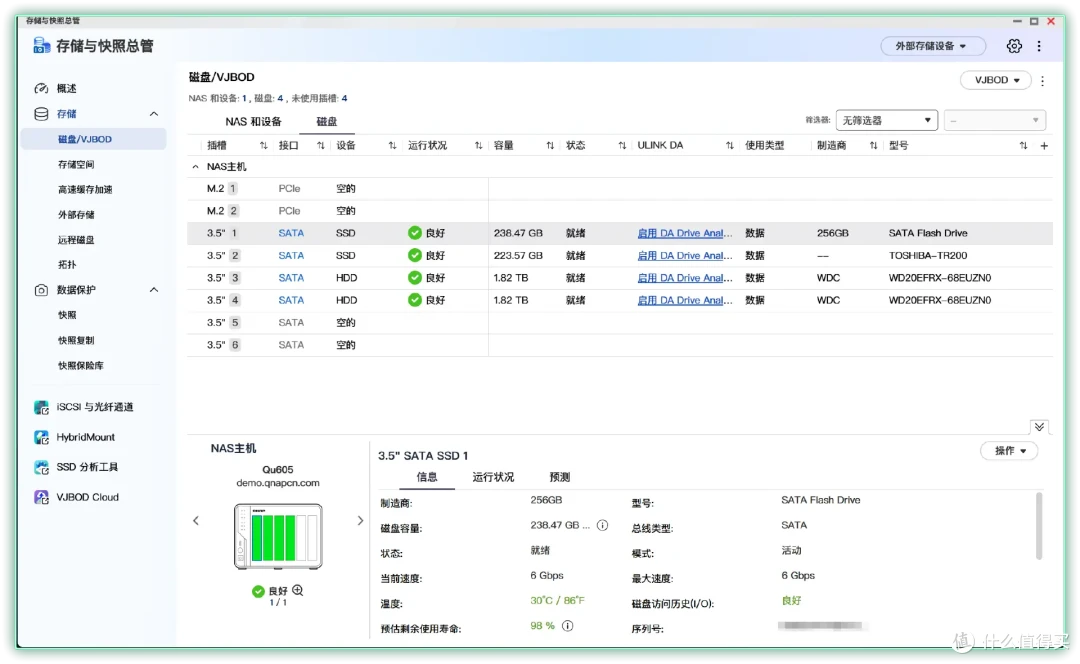Image resolution: width=1080 pixels, height=664 pixels.
Task: Select the TOSHIBA-TR200 model cell
Action: [x=928, y=256]
